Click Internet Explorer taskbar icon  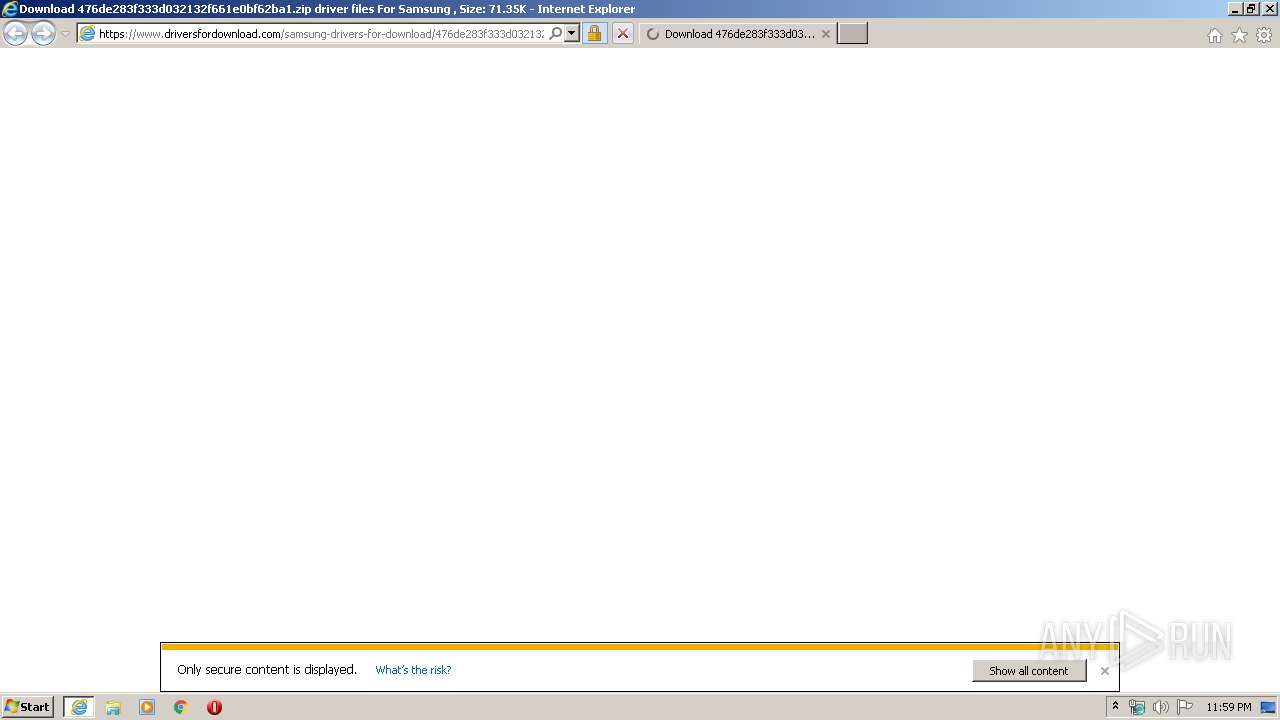[79, 707]
